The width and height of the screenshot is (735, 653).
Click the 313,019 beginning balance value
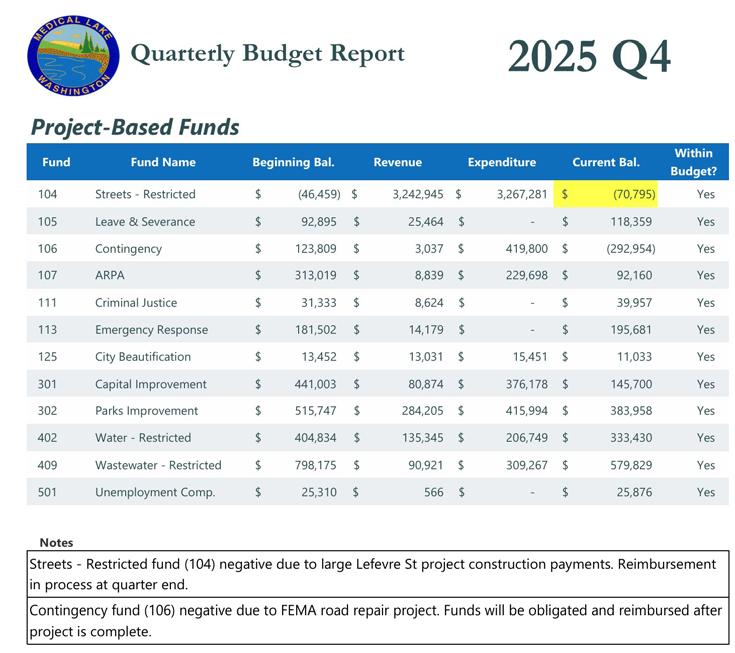click(315, 275)
